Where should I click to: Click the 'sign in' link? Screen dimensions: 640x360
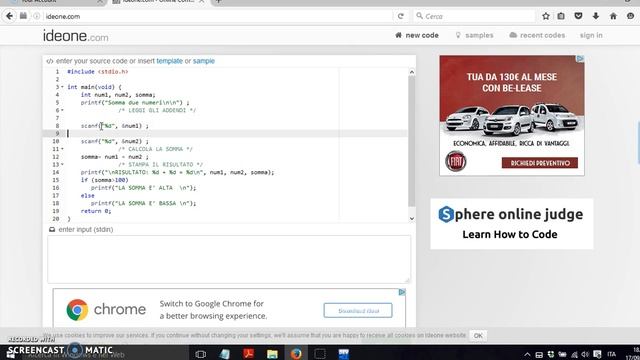coord(591,36)
